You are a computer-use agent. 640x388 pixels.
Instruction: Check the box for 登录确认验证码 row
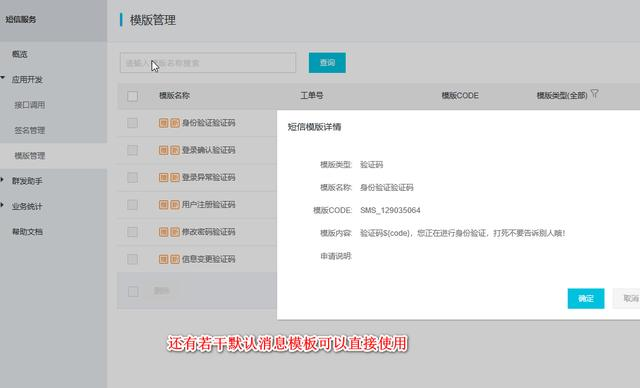coord(132,150)
